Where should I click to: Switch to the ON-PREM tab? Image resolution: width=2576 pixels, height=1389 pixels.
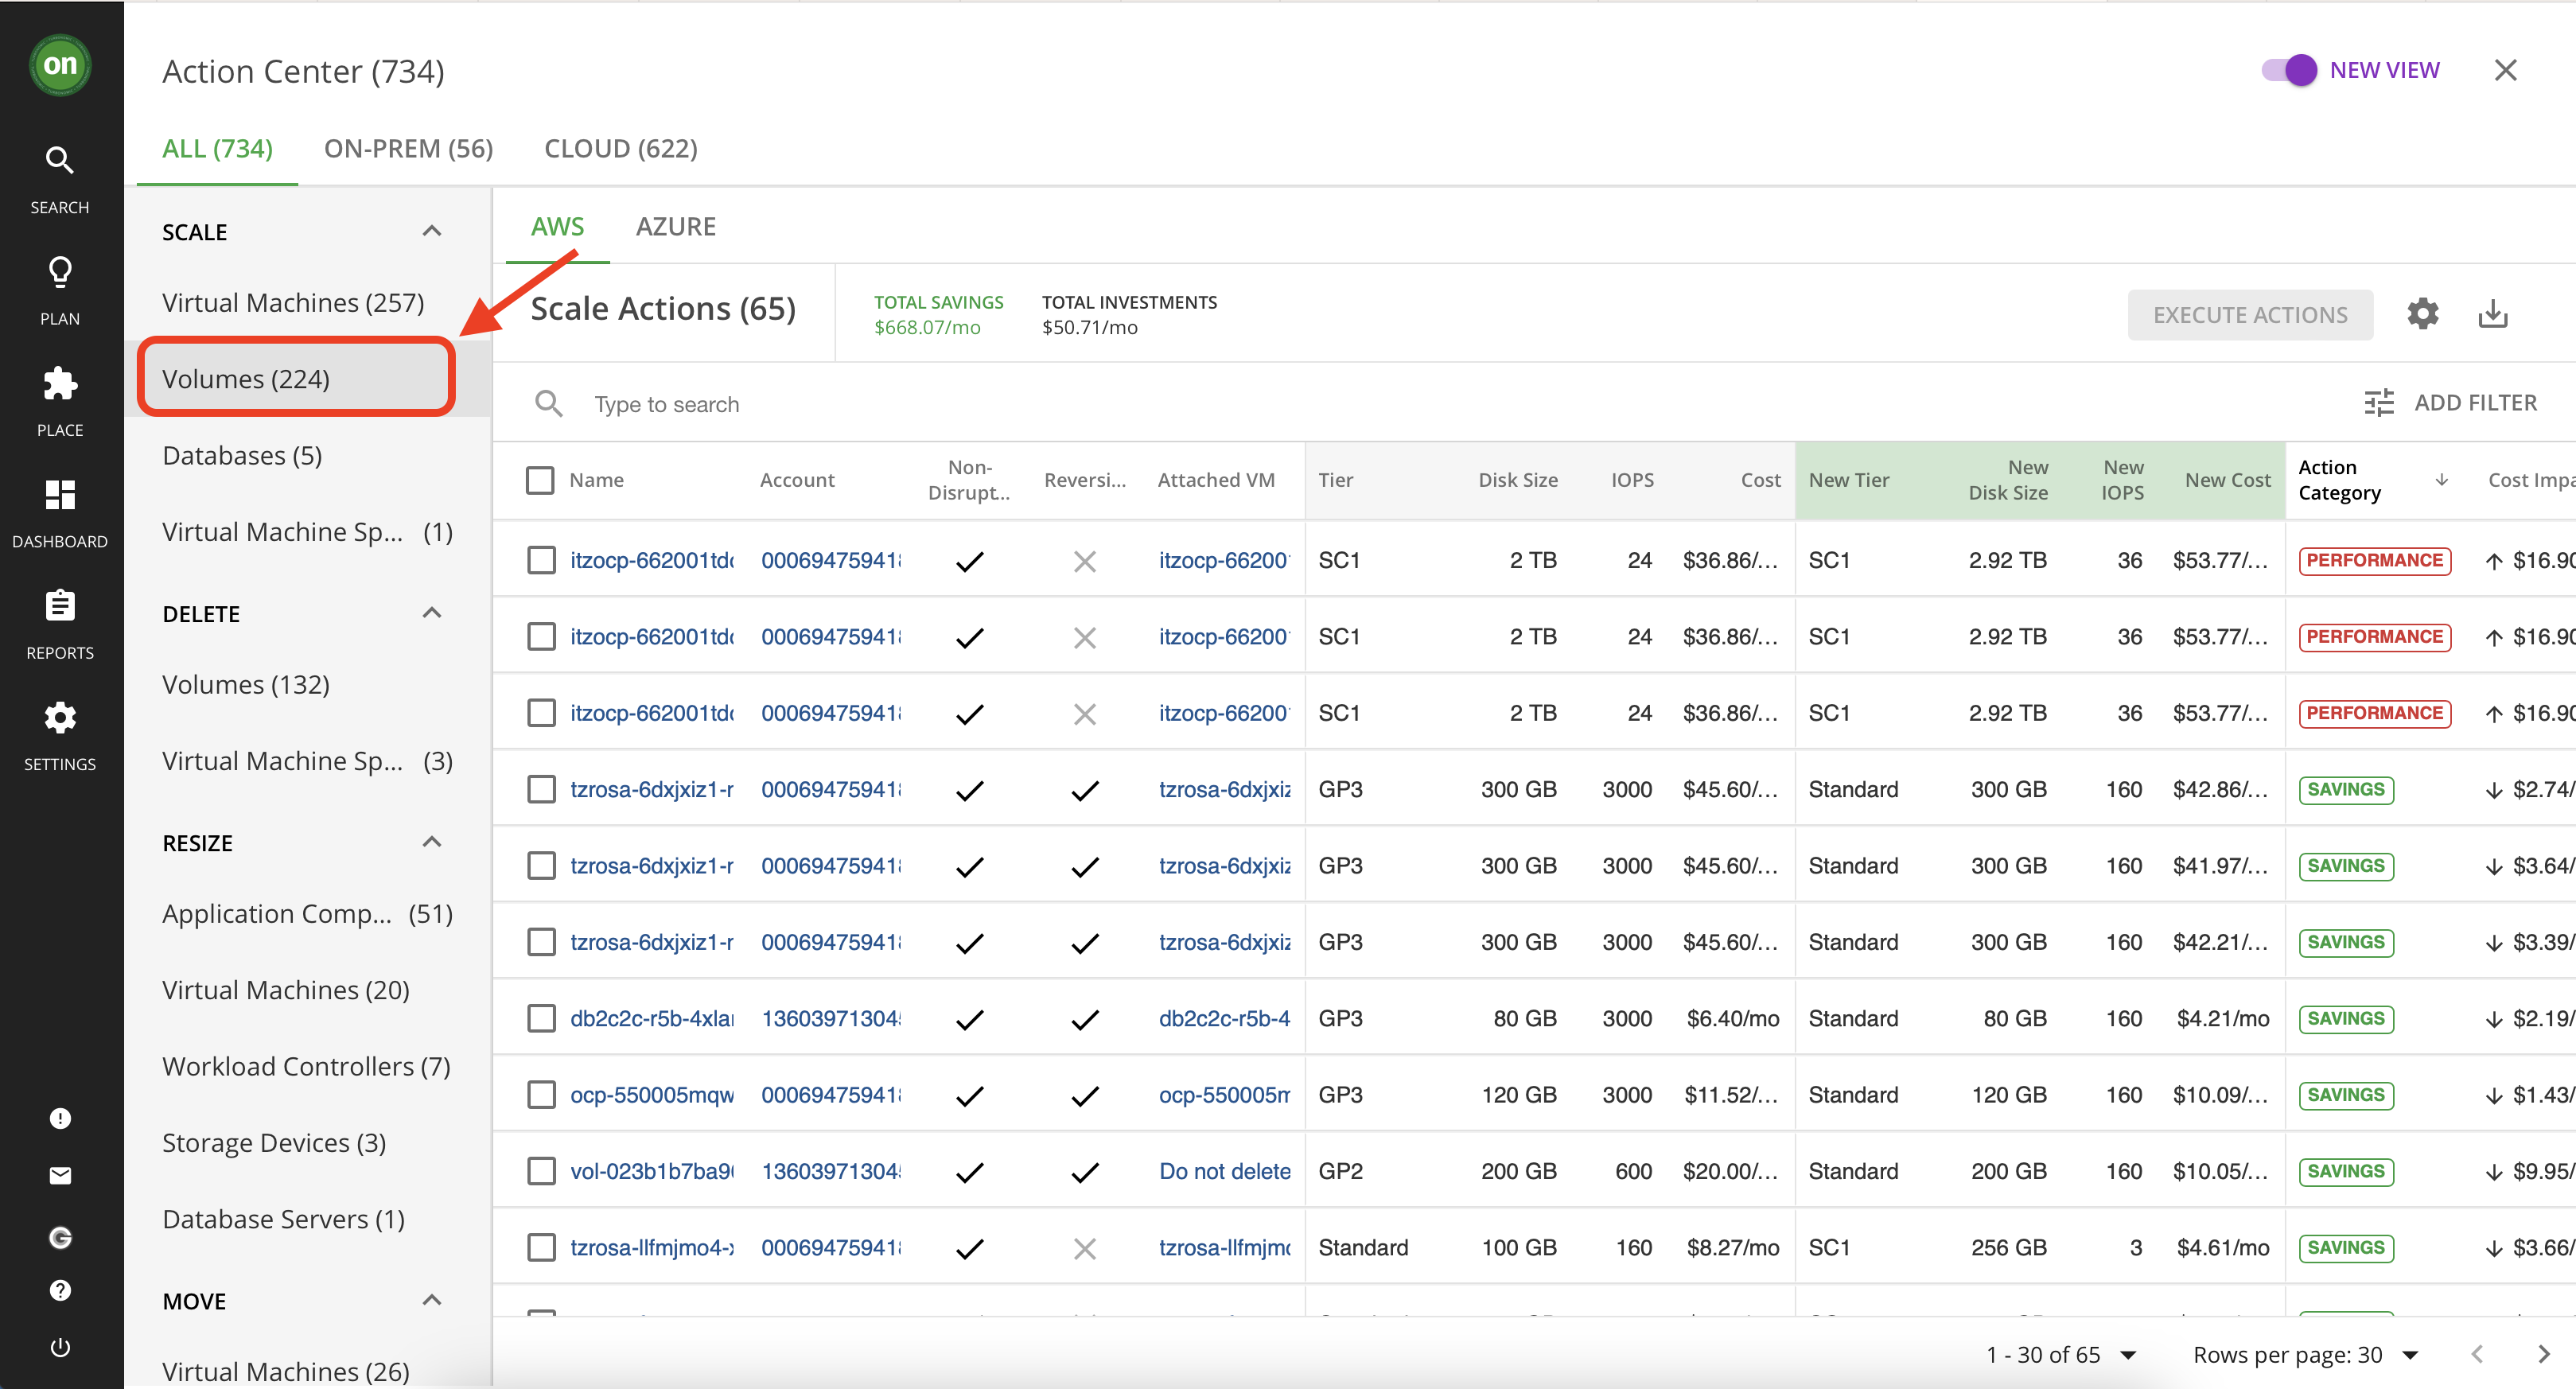[407, 147]
